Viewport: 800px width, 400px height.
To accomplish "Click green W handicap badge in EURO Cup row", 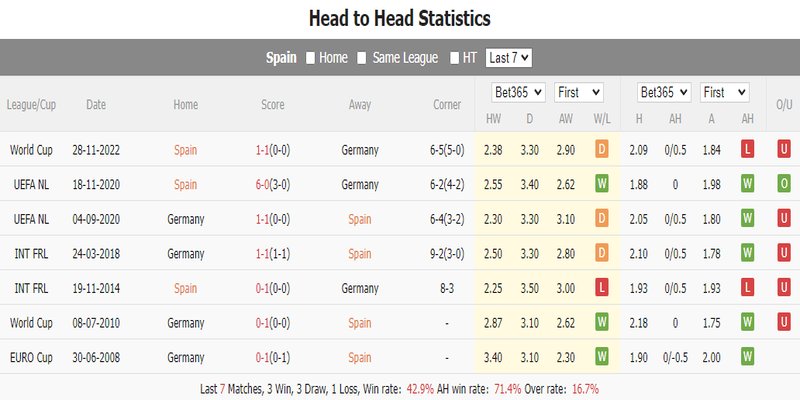I will (x=747, y=357).
